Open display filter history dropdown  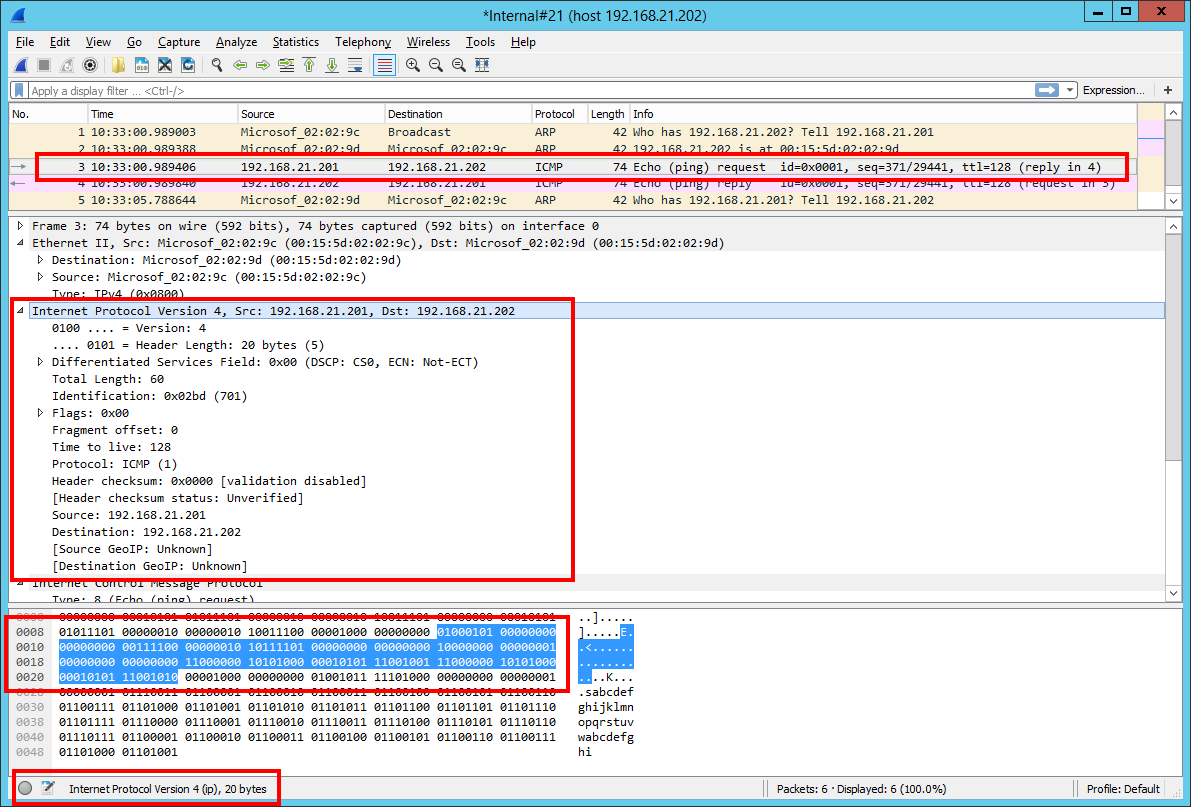pyautogui.click(x=1069, y=90)
